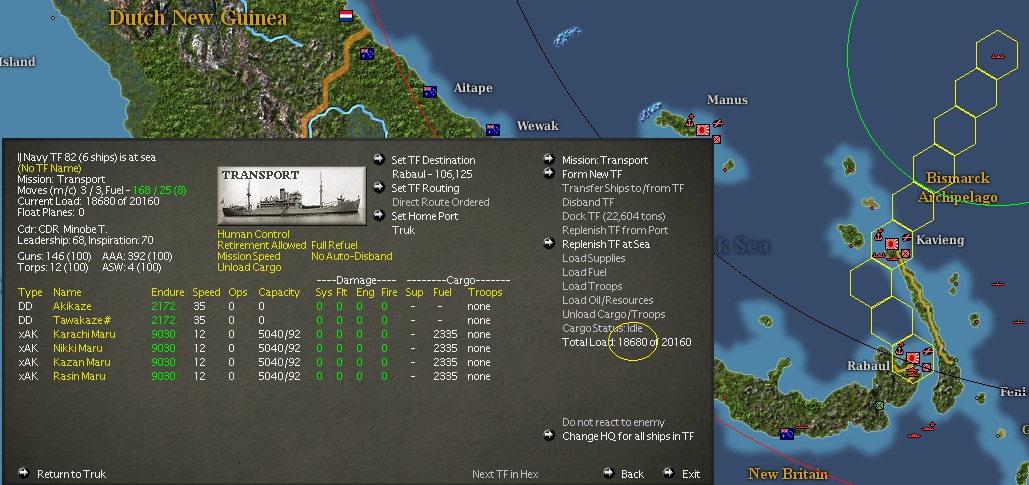
Task: Click the arrow icon beside Return to Truk
Action: pyautogui.click(x=24, y=473)
